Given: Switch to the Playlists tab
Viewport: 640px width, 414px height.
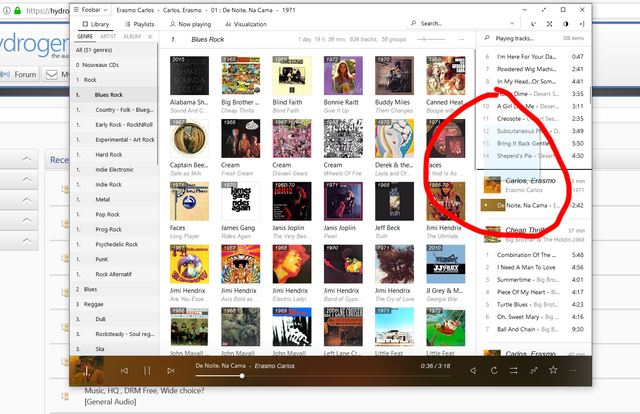Looking at the screenshot, I should (140, 24).
